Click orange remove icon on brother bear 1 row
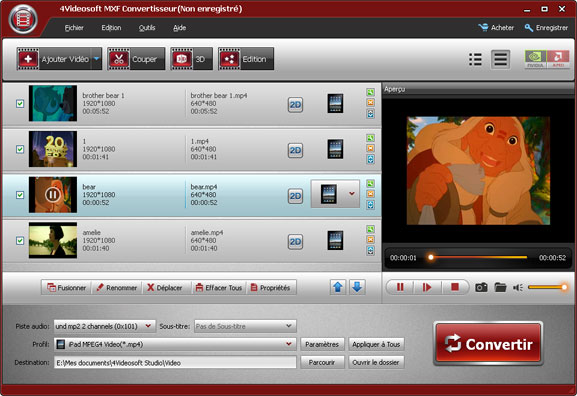Screen dimensions: 577x396 pyautogui.click(x=370, y=103)
